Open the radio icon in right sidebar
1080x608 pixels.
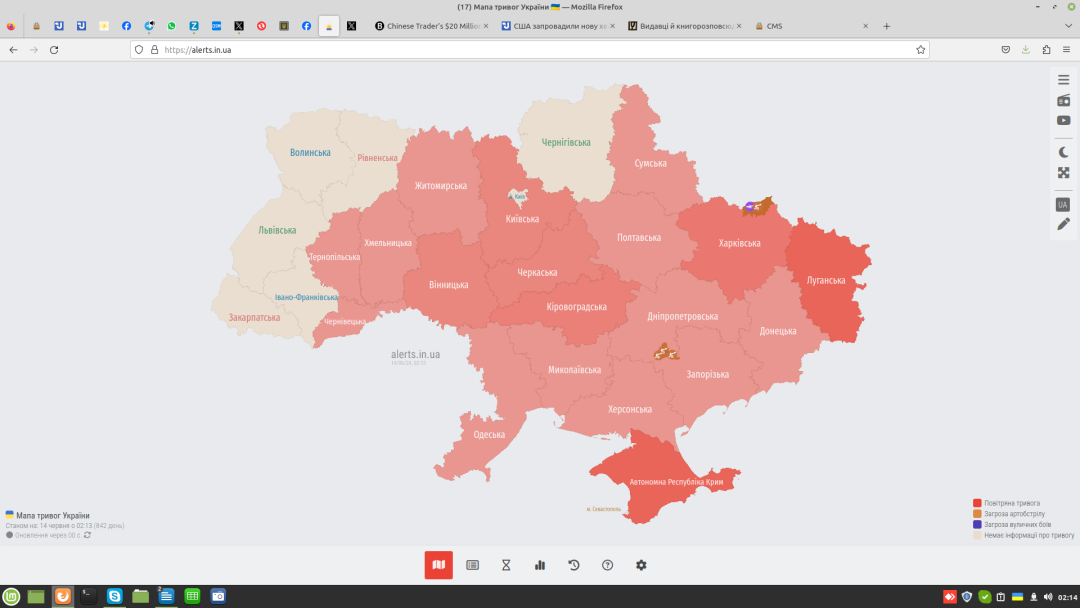tap(1063, 100)
